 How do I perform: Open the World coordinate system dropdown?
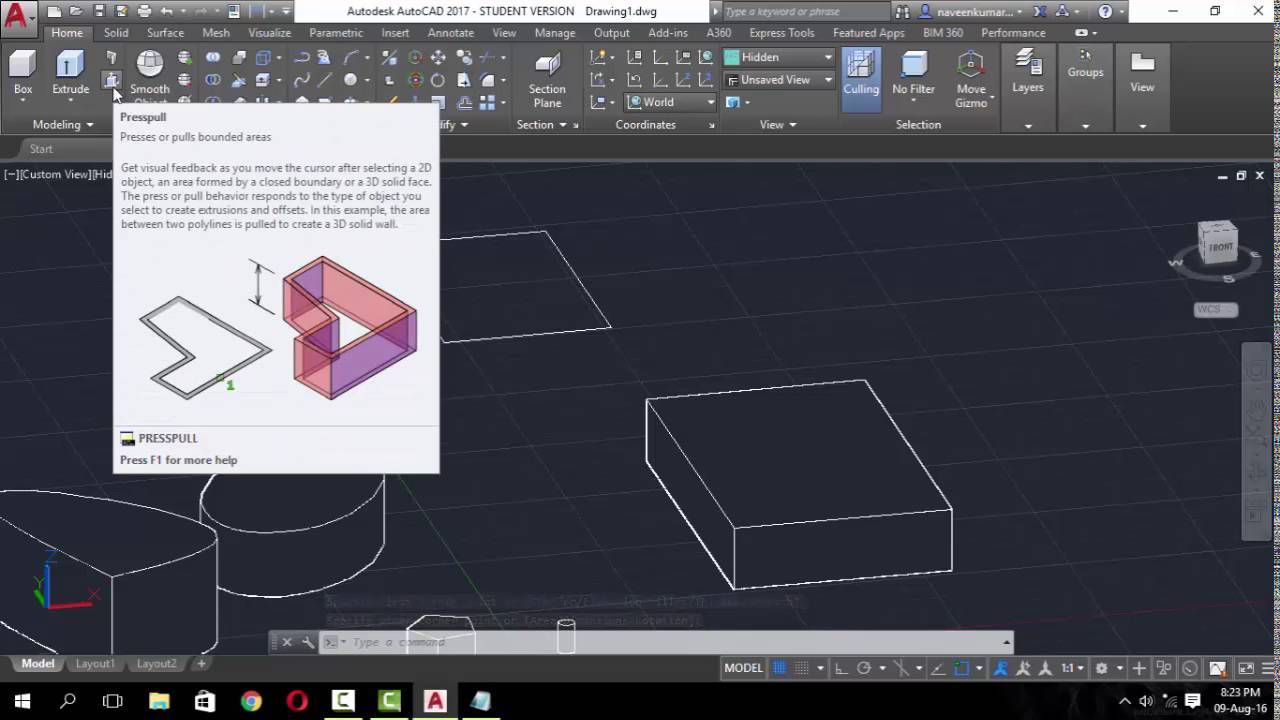(x=670, y=102)
